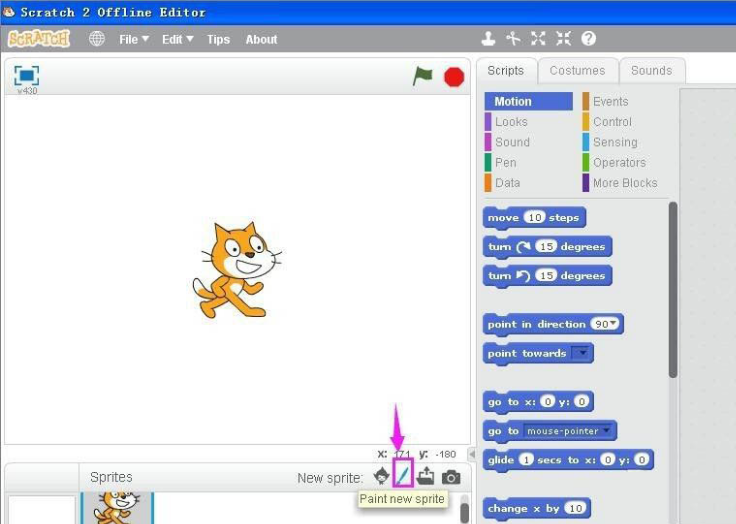Viewport: 736px width, 524px height.
Task: Switch to the Sounds tab
Action: click(x=651, y=70)
